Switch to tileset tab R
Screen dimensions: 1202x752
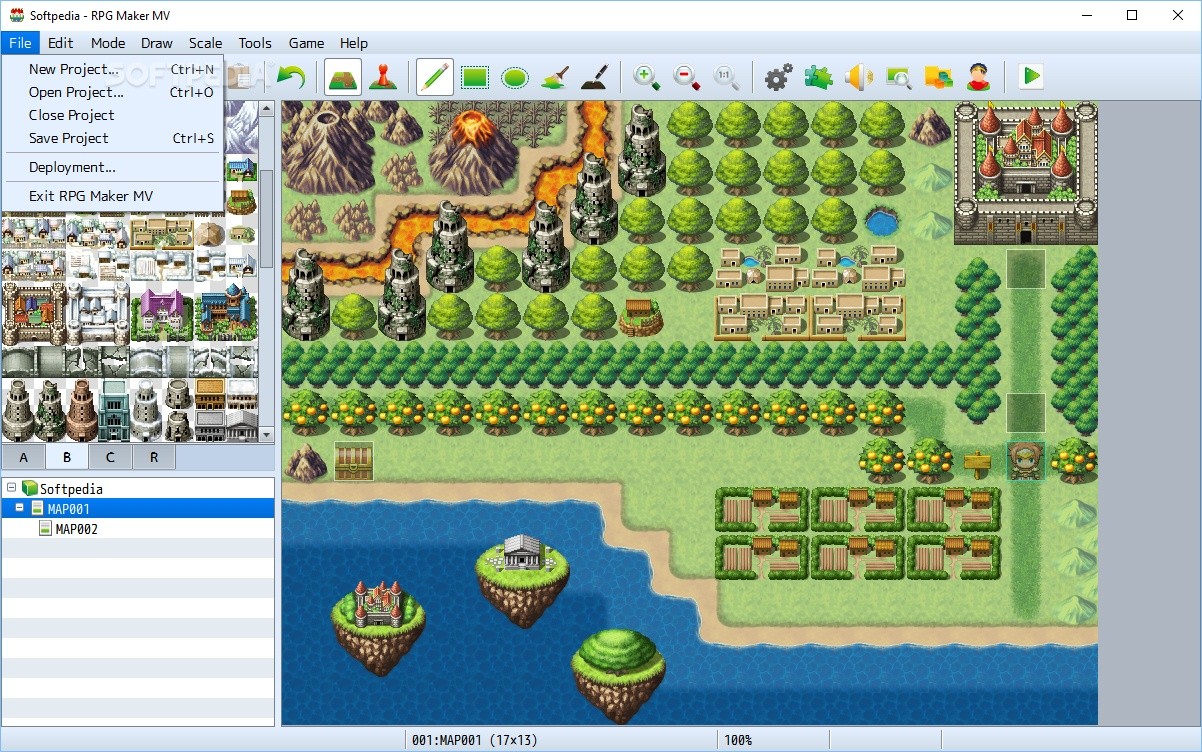[x=153, y=457]
